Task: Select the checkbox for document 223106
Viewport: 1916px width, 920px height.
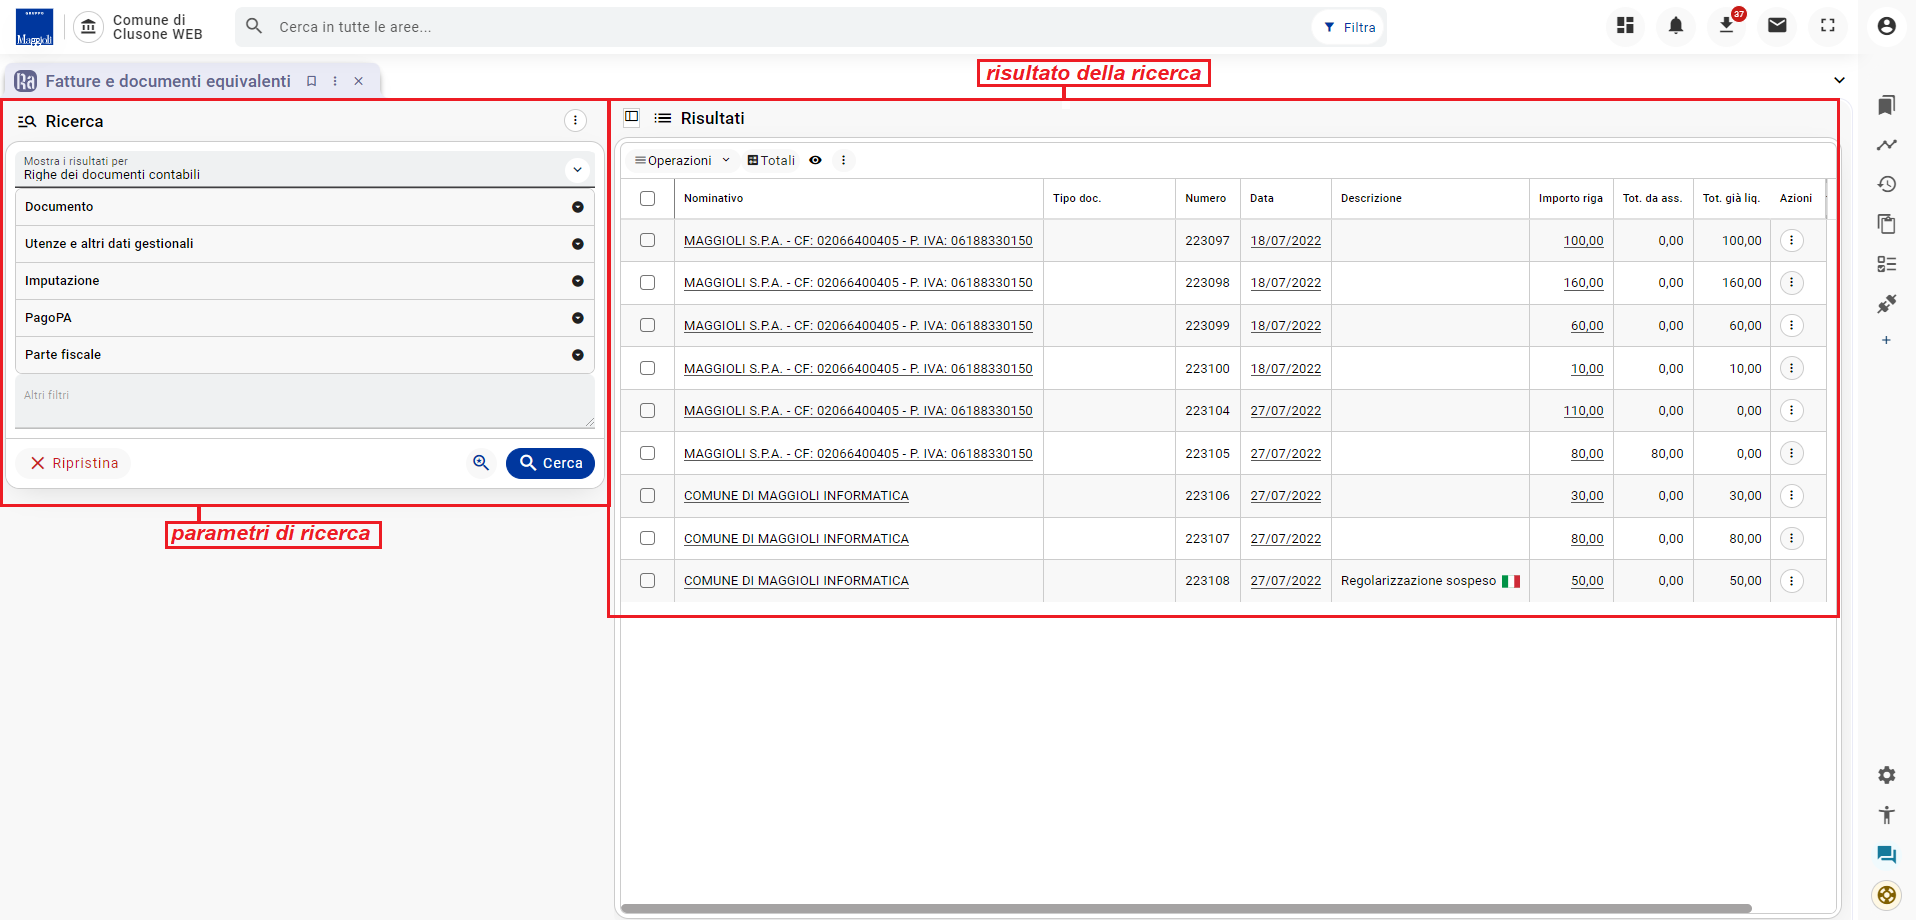Action: [648, 496]
